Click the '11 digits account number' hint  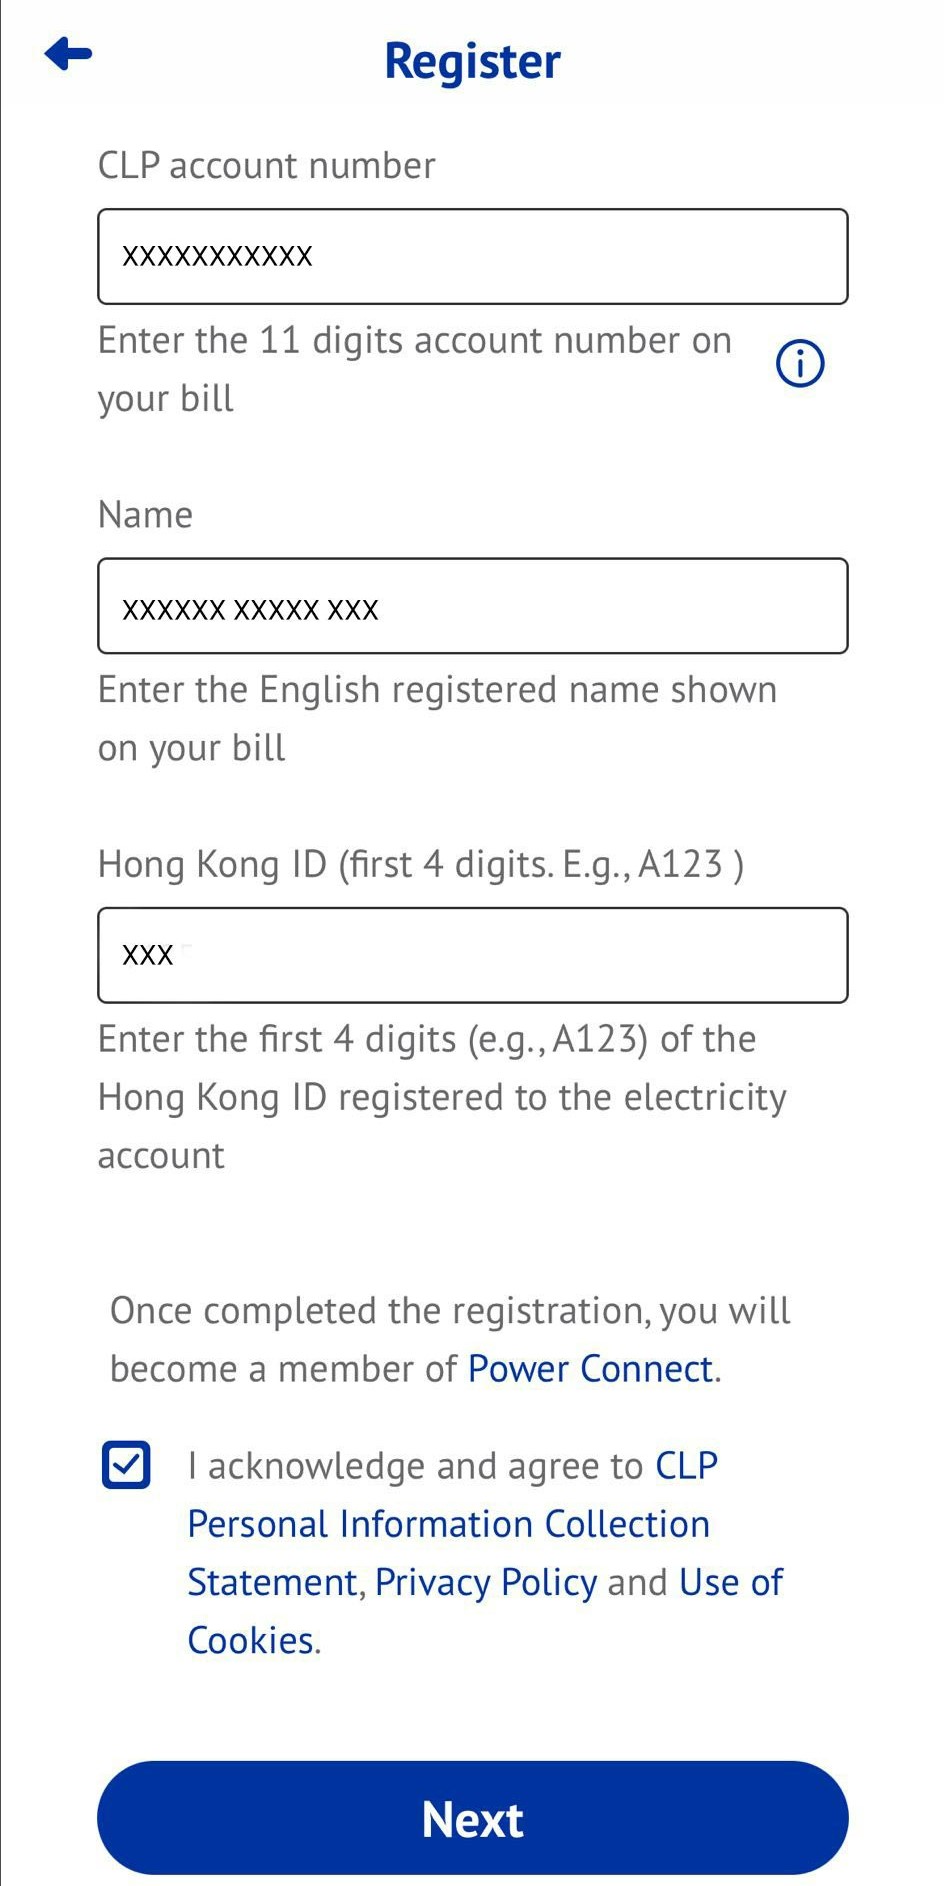click(x=415, y=369)
